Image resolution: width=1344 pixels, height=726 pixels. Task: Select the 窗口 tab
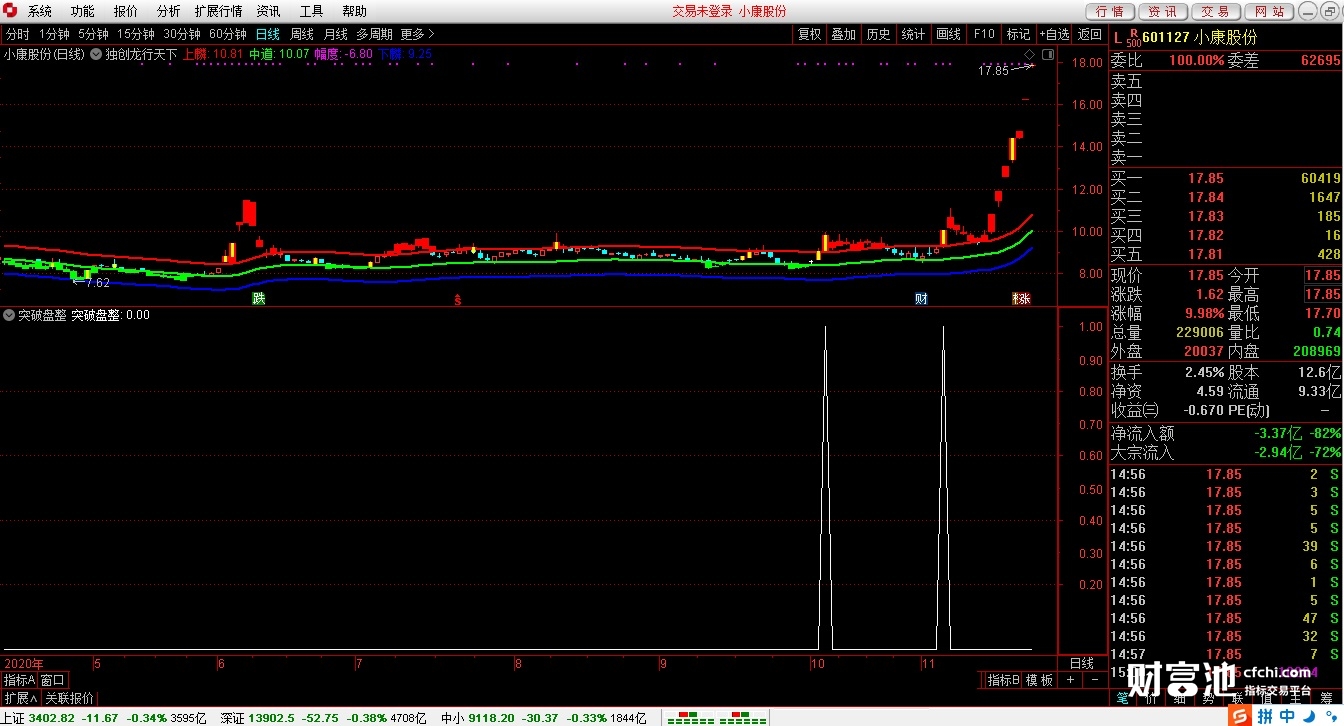point(53,680)
